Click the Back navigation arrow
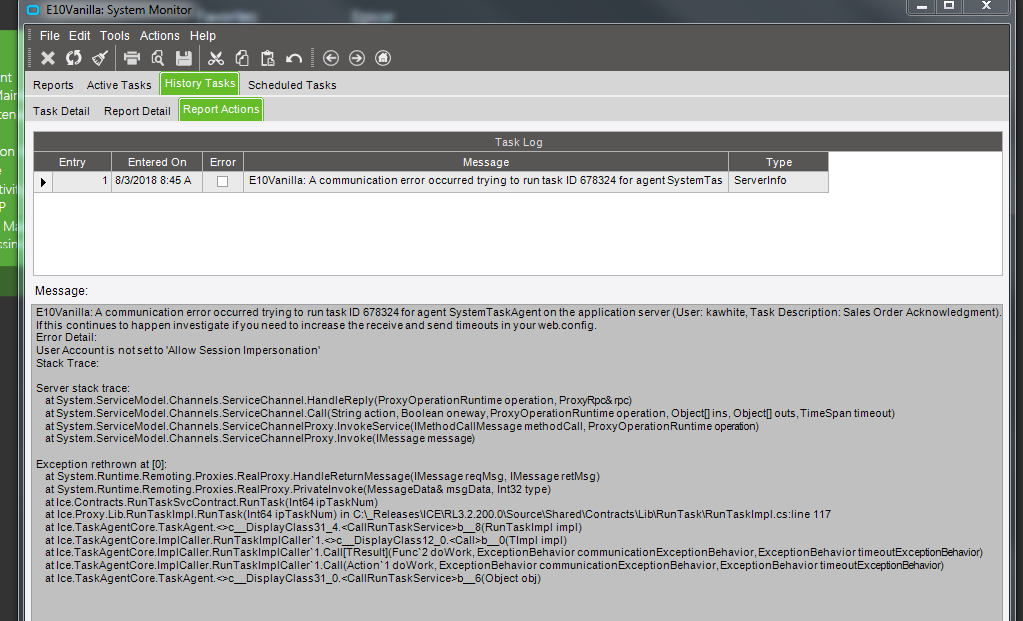Image resolution: width=1023 pixels, height=621 pixels. pos(331,58)
